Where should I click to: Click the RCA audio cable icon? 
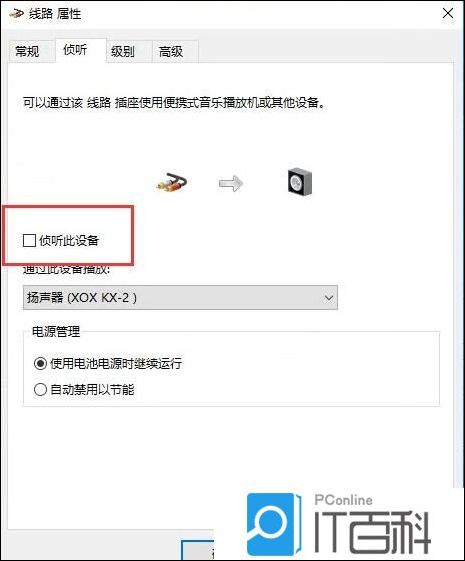click(172, 183)
